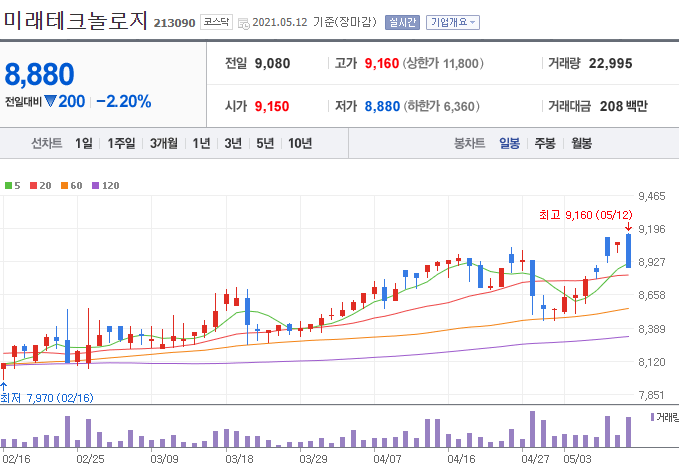Click the 거래량 value 22,995
This screenshot has height=472, width=679.
tap(611, 64)
